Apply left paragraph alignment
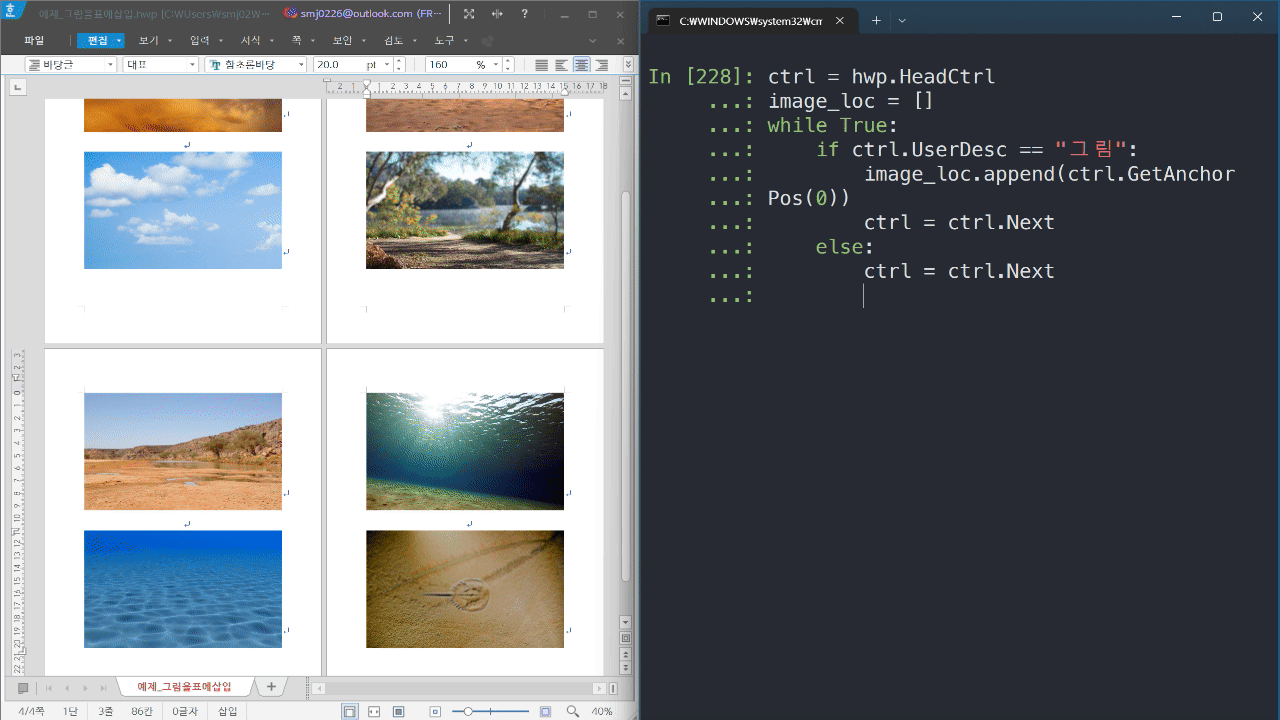The image size is (1280, 720). click(561, 64)
